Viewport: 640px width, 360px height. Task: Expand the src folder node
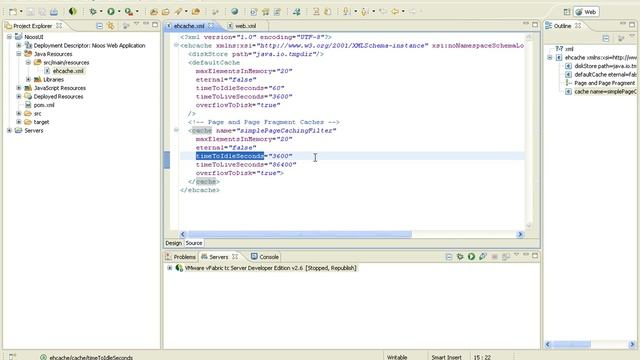coord(19,113)
